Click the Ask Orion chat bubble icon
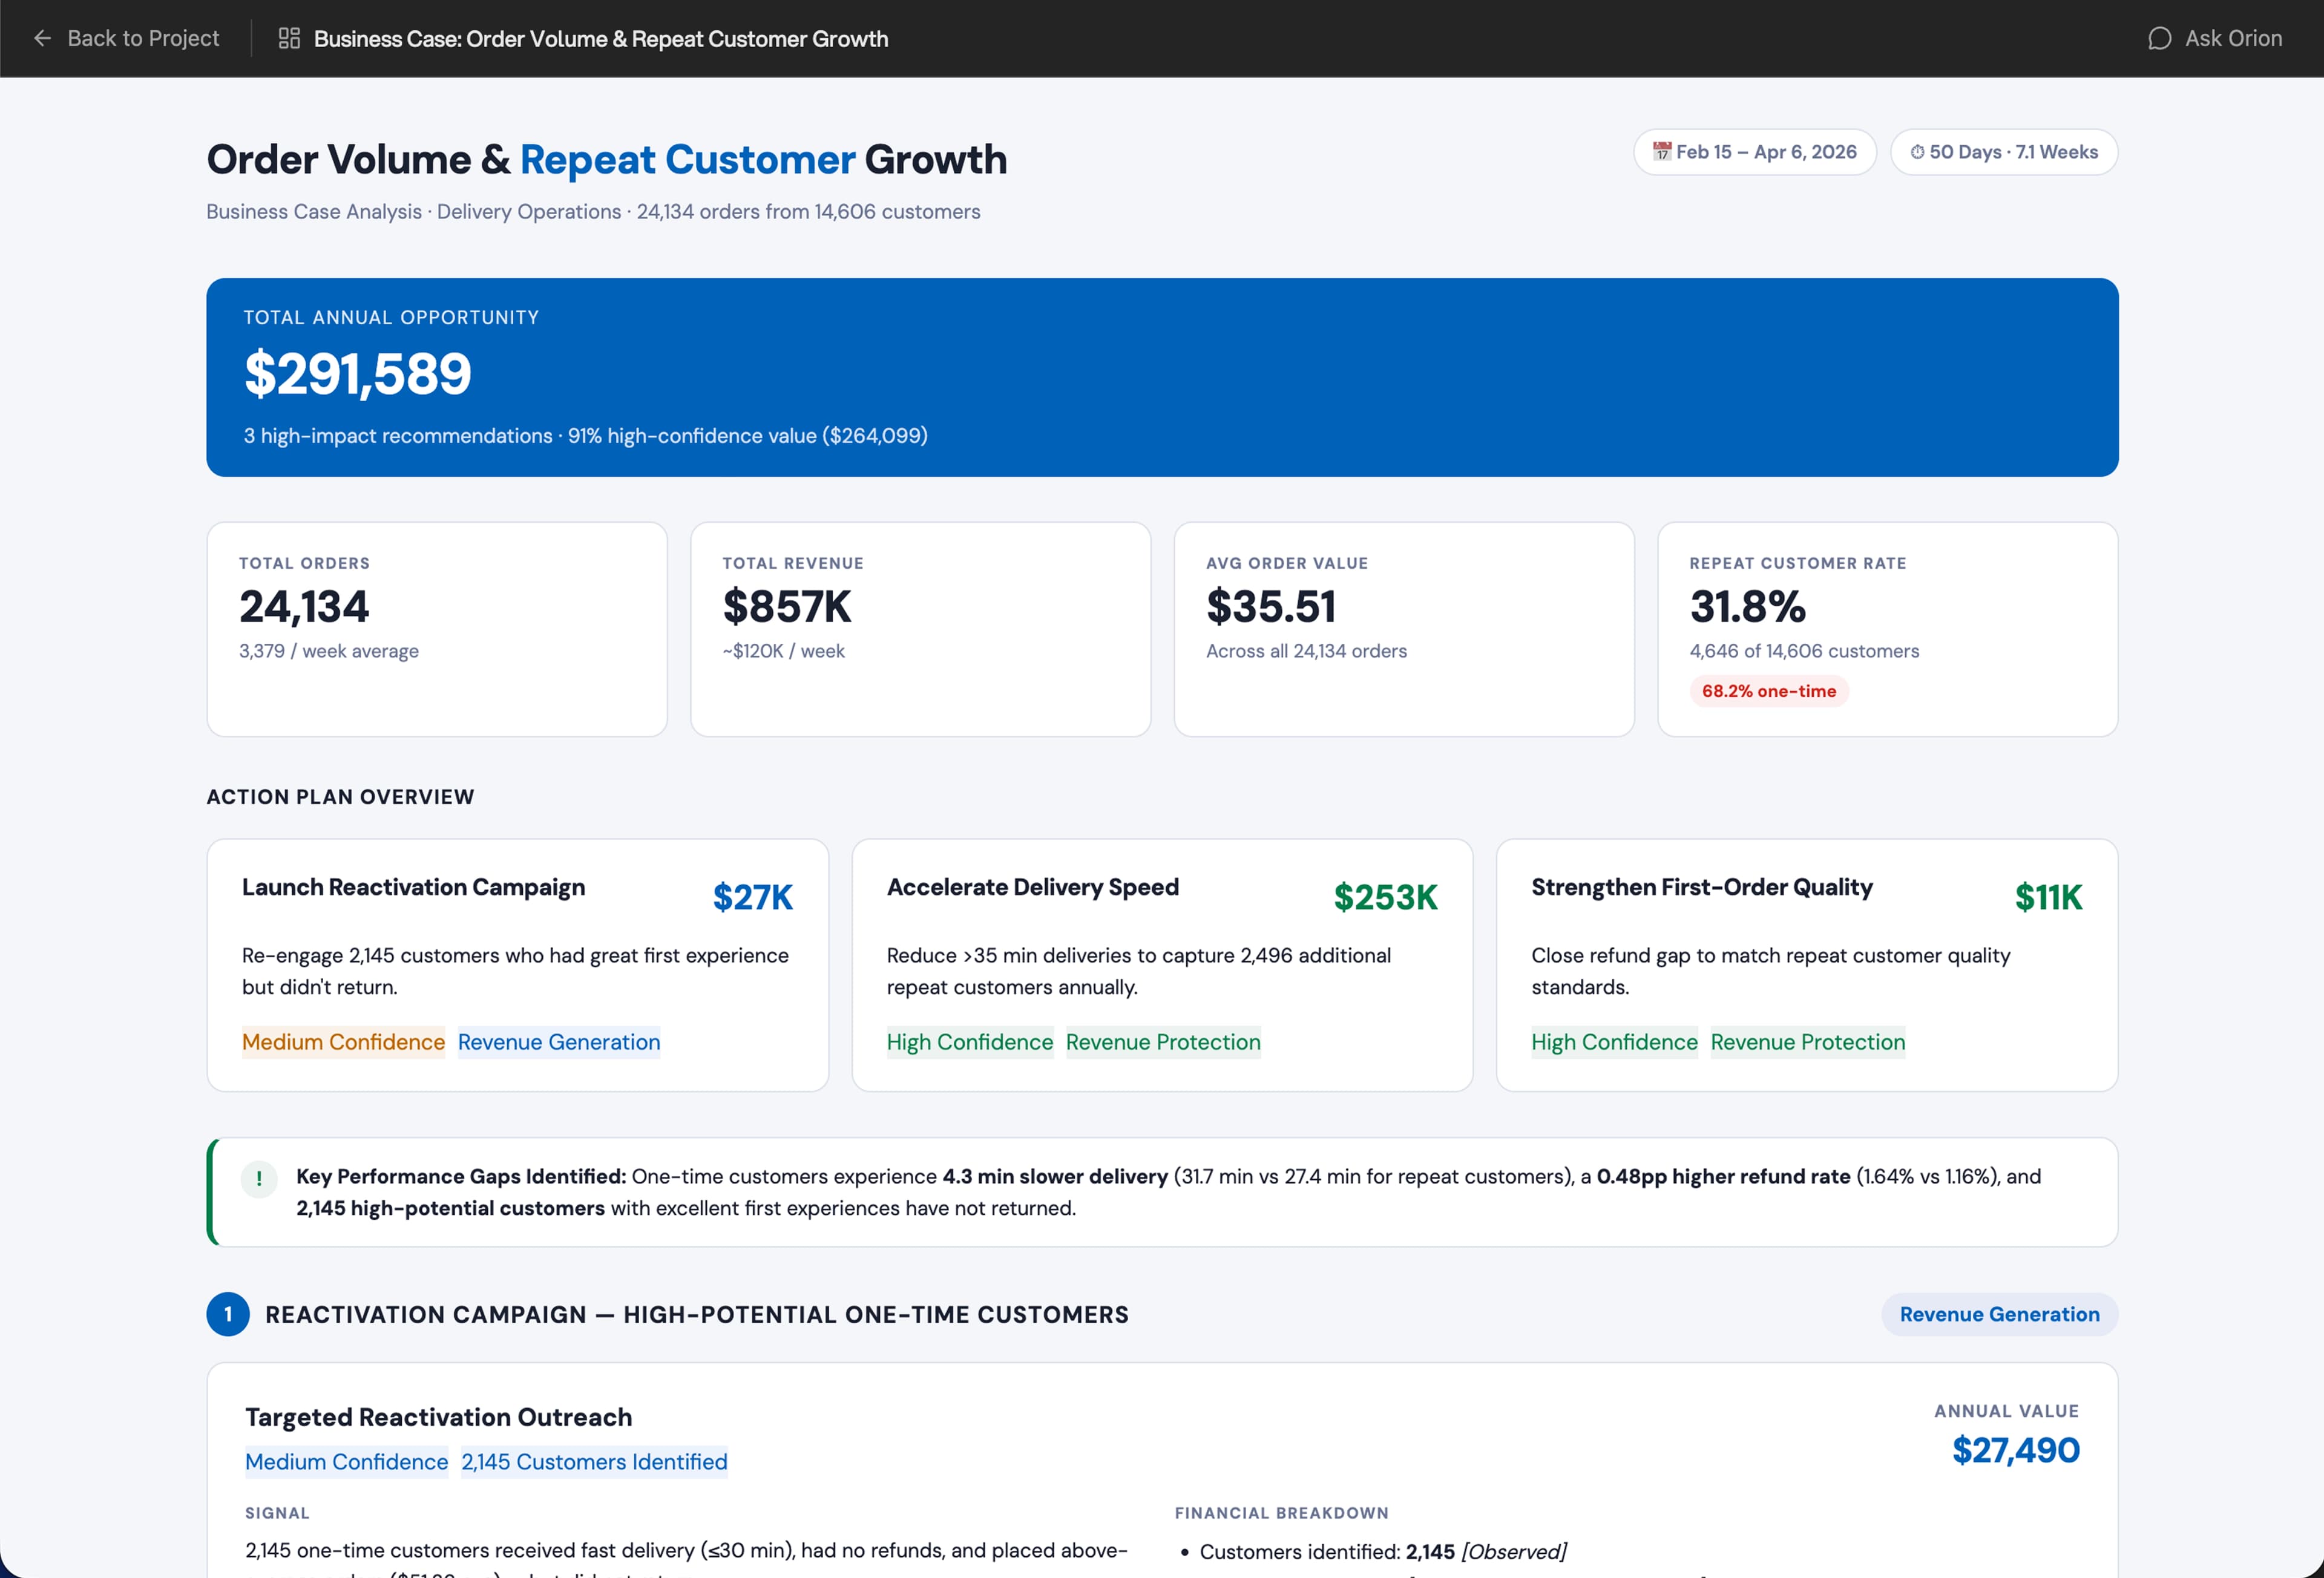2324x1578 pixels. pyautogui.click(x=2159, y=38)
